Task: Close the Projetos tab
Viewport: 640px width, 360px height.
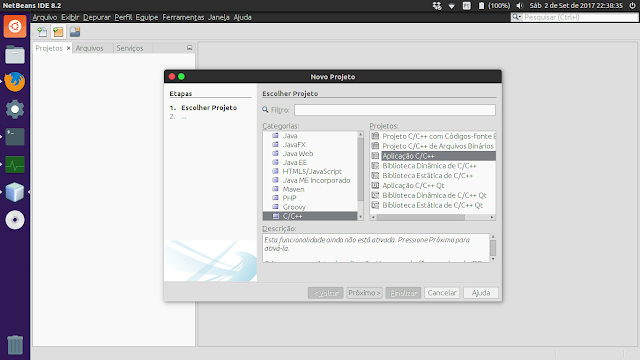Action: pos(69,48)
